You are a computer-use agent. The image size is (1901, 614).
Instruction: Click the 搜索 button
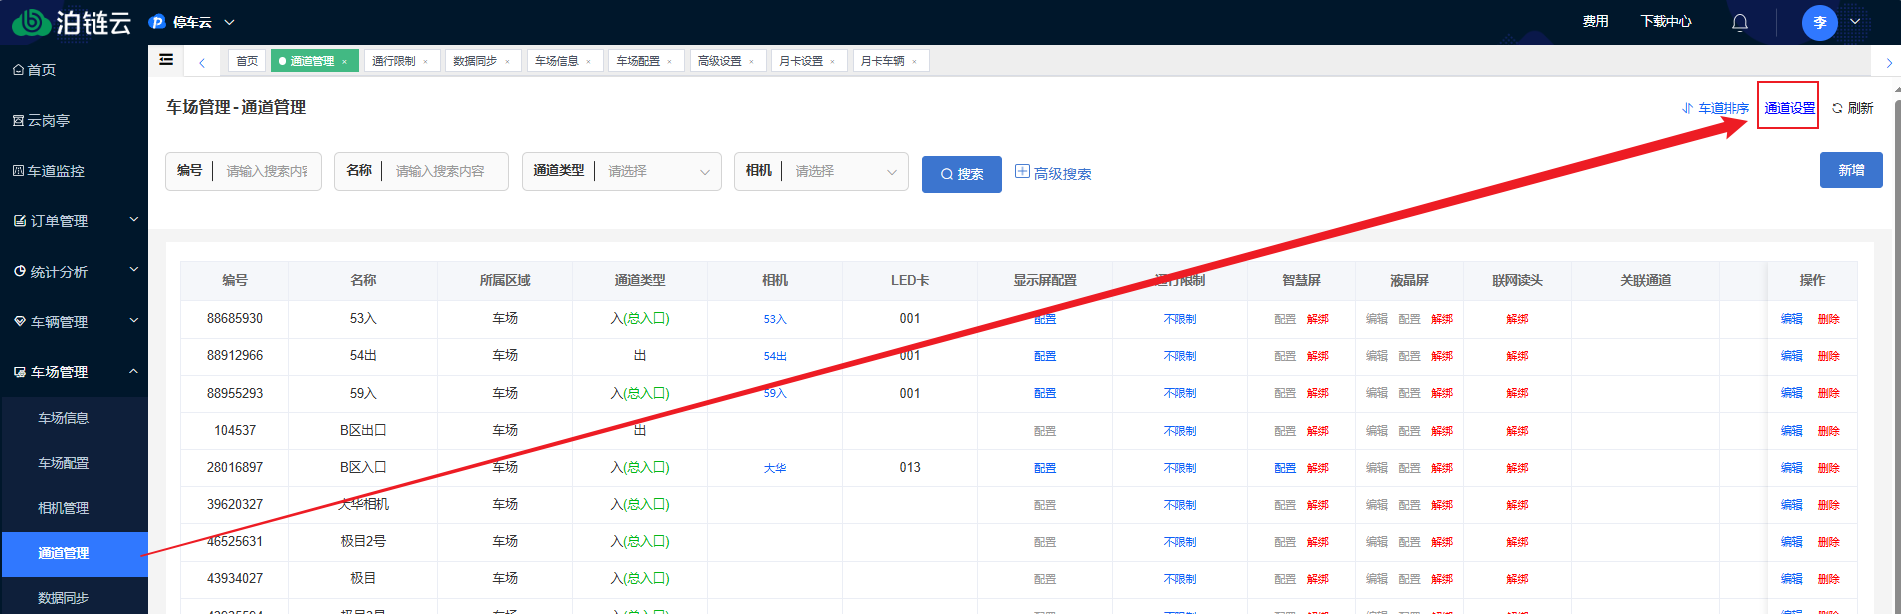point(962,174)
